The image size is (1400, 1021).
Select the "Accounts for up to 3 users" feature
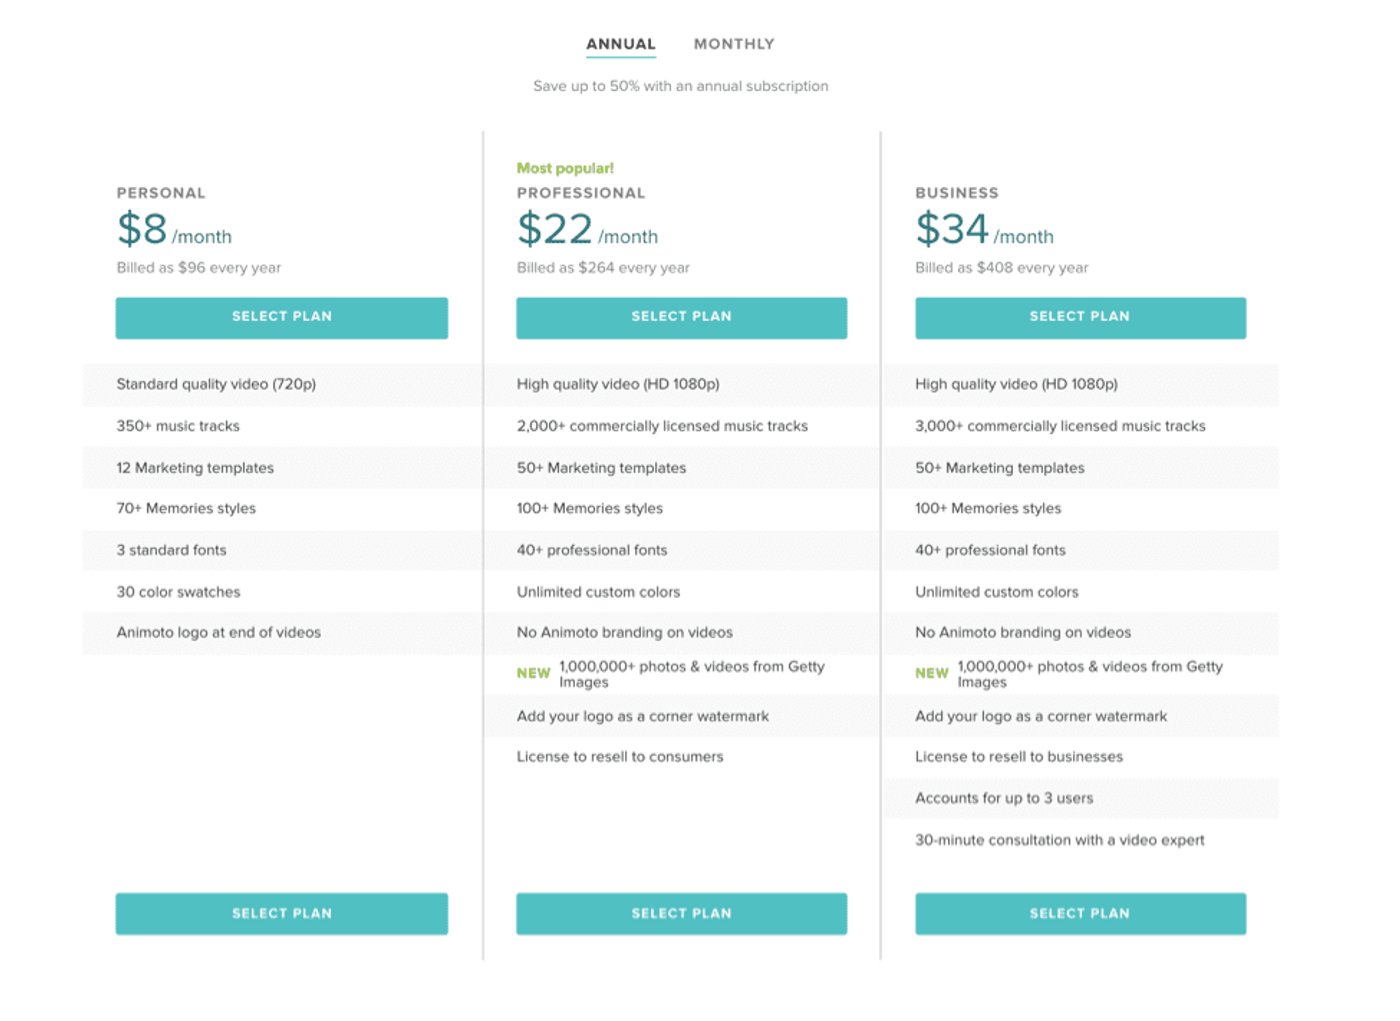tap(1004, 798)
